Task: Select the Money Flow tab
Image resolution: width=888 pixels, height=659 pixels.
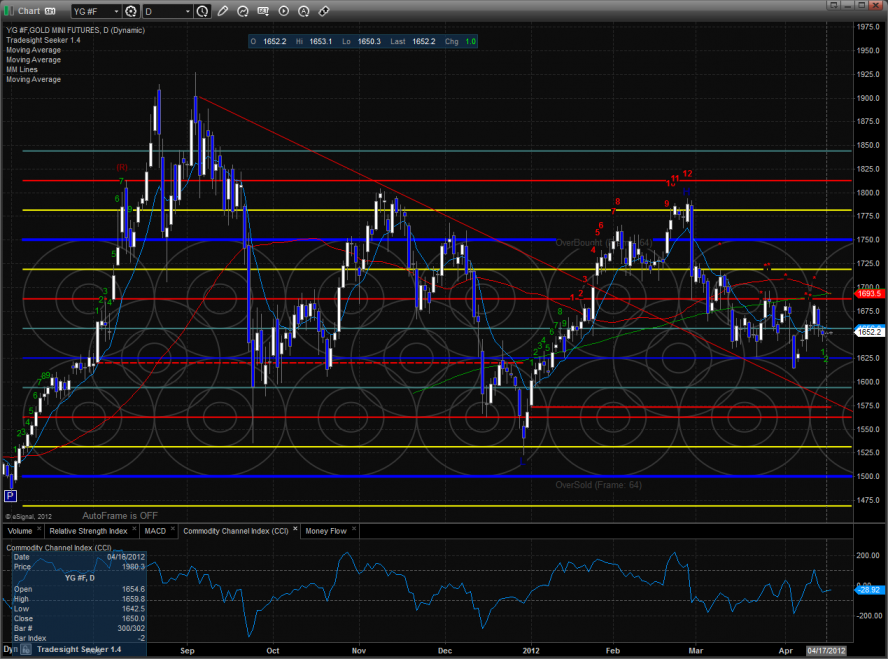Action: tap(326, 531)
